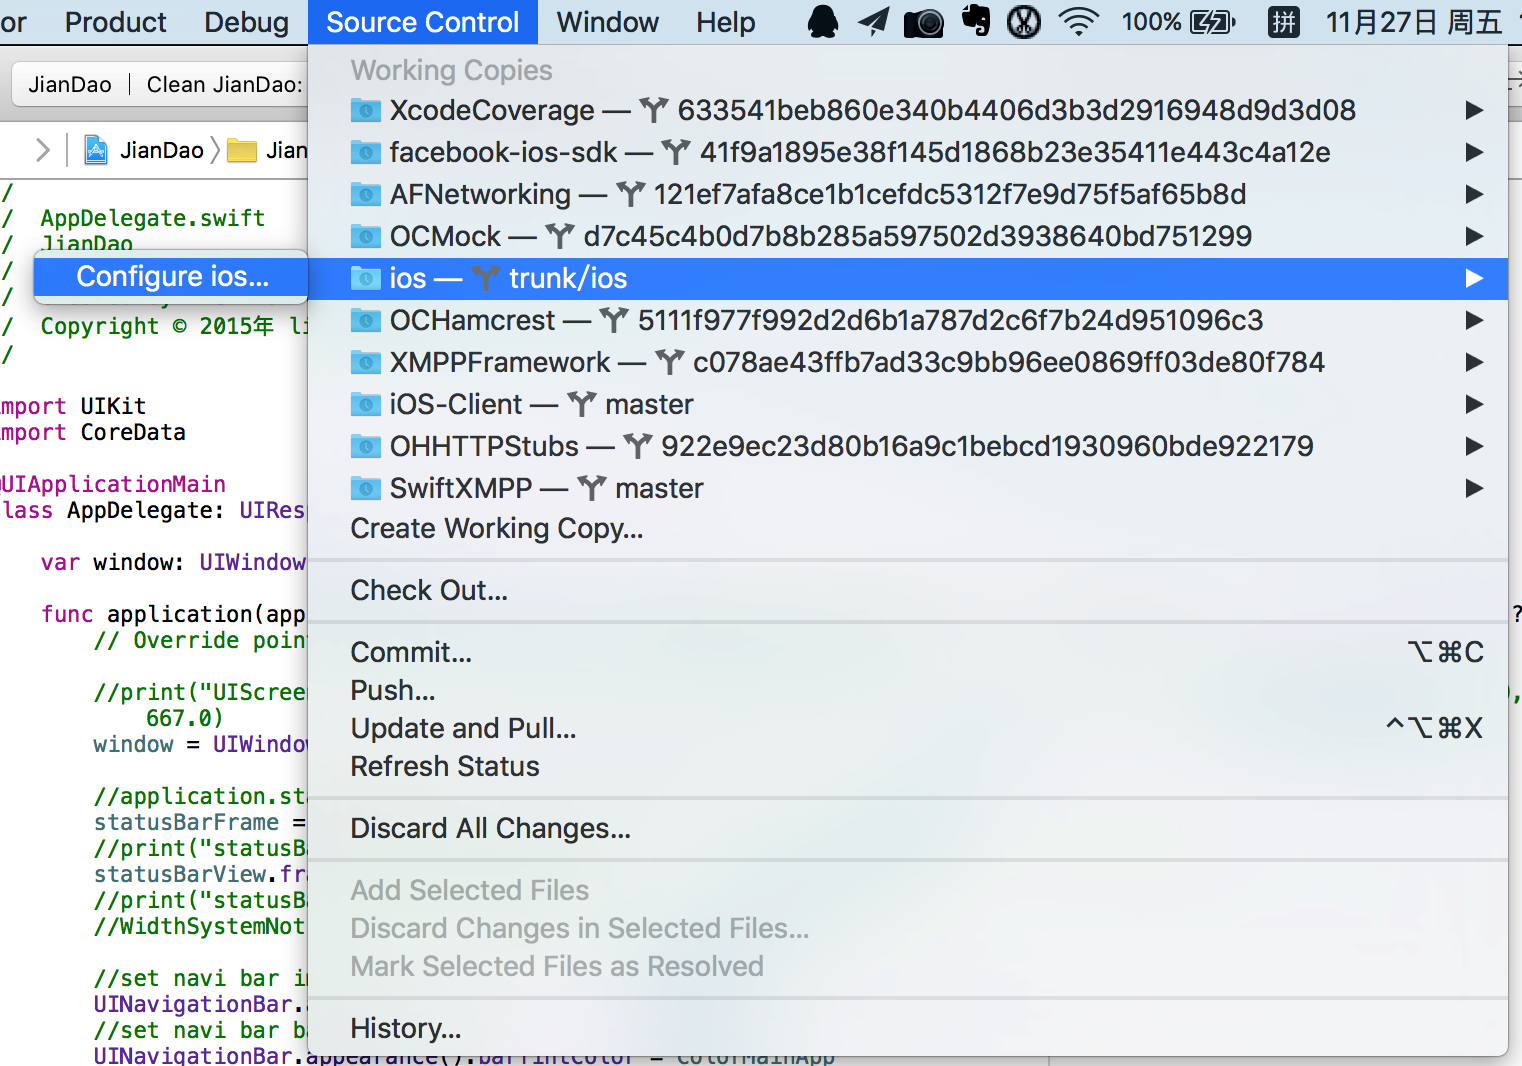Click the '// Override poin' comment line

200,640
